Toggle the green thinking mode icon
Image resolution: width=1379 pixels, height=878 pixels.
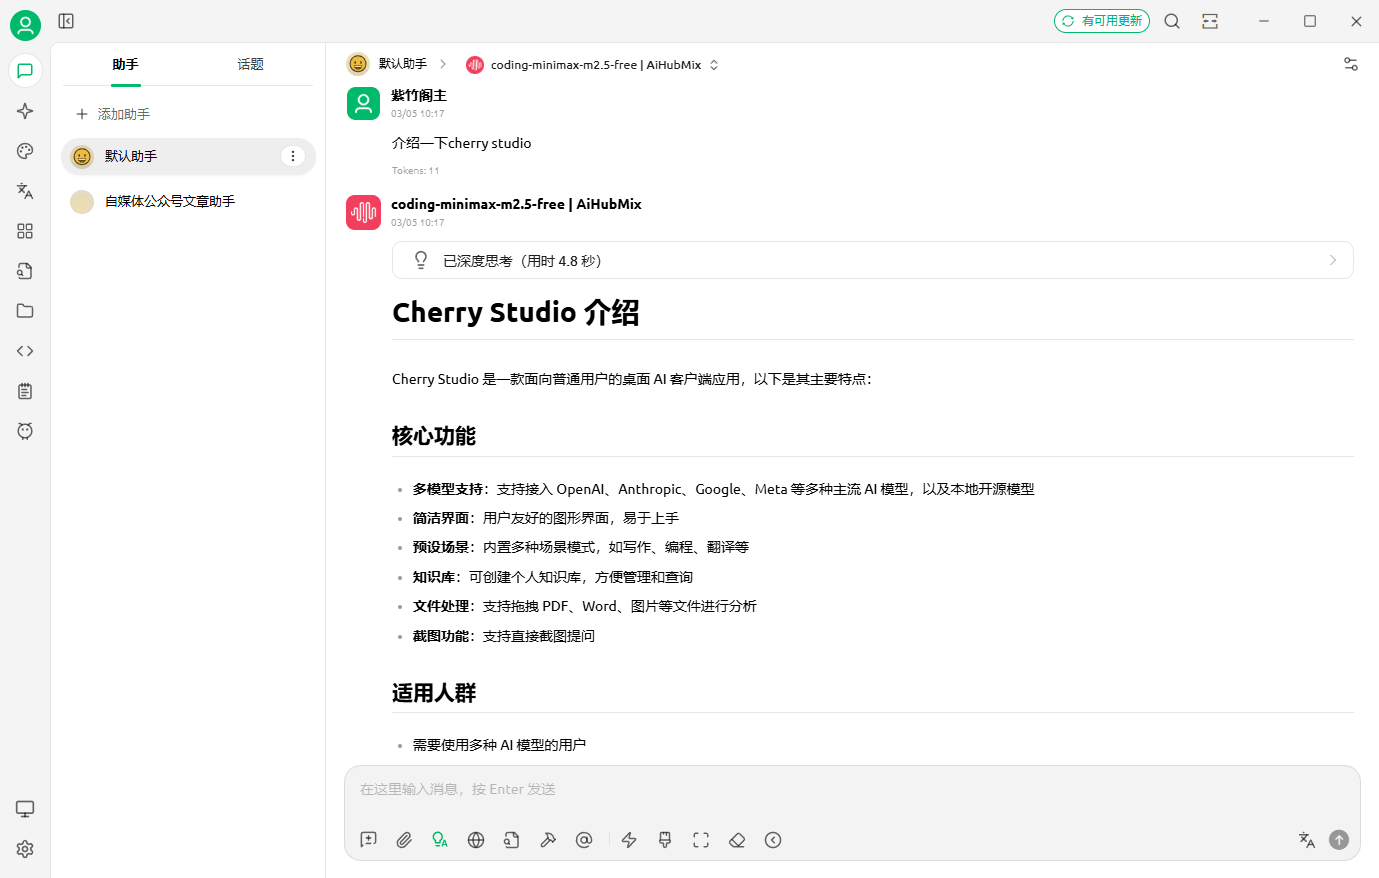(440, 840)
